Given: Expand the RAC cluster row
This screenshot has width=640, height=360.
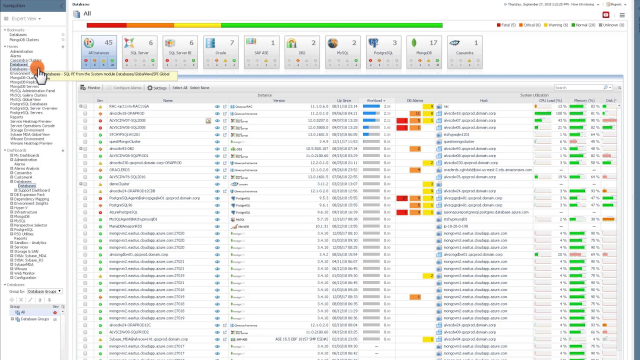Looking at the screenshot, I should pos(81,107).
